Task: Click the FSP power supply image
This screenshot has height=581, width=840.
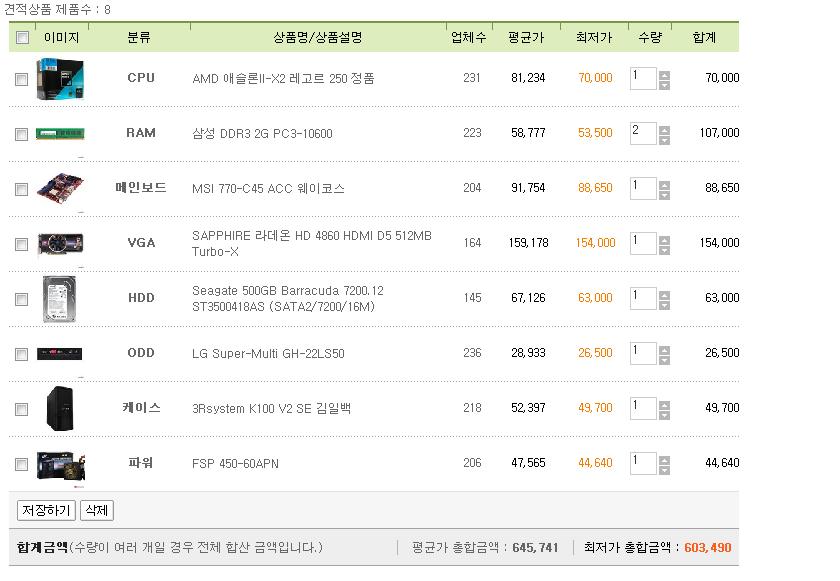Action: coord(61,465)
